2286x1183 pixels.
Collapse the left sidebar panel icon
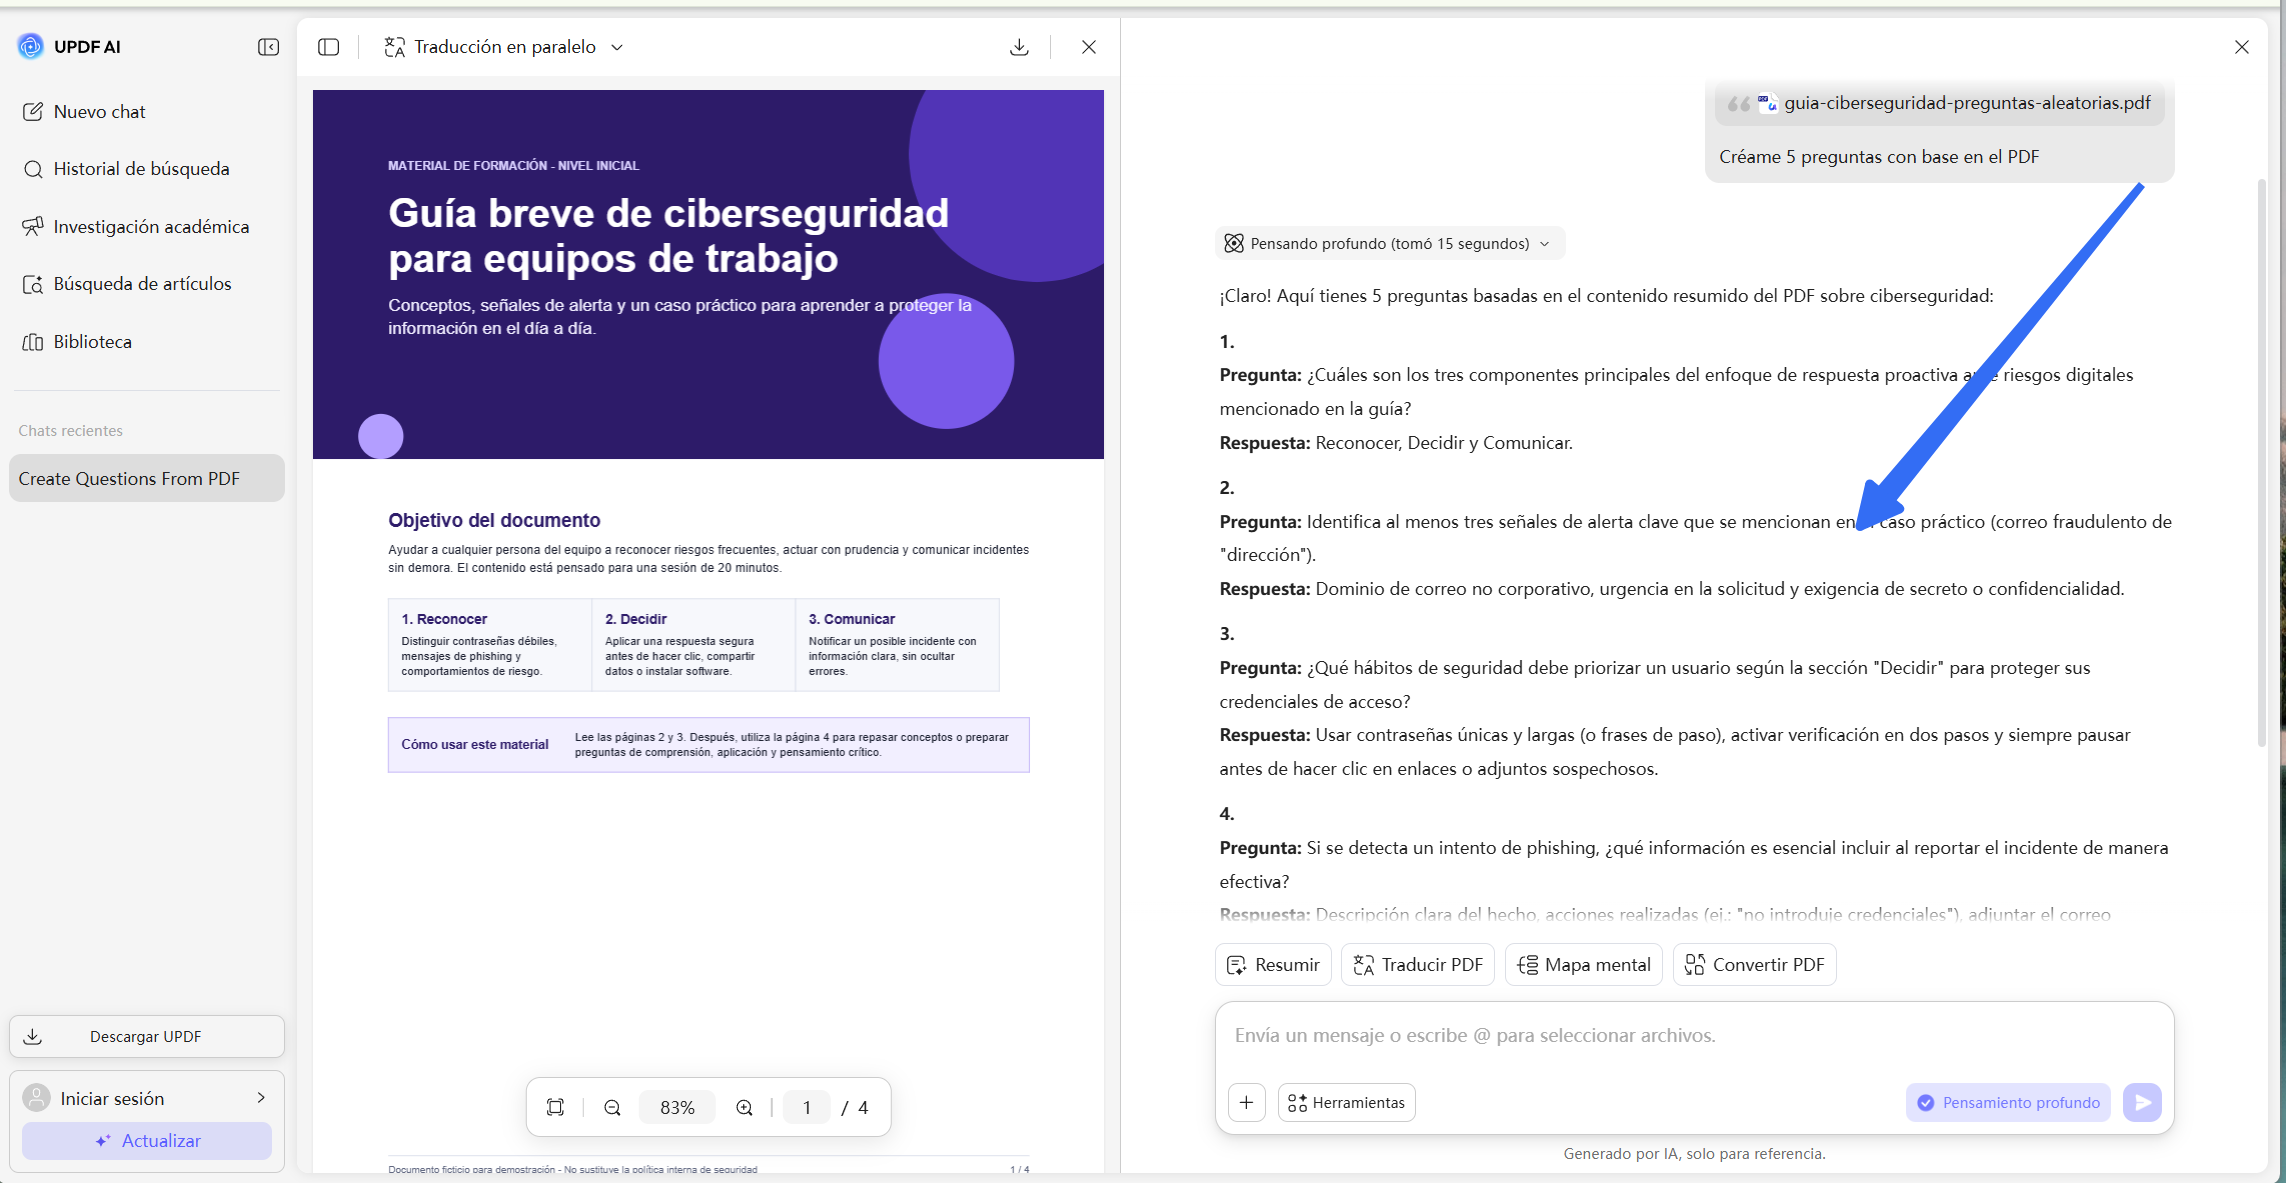(268, 47)
